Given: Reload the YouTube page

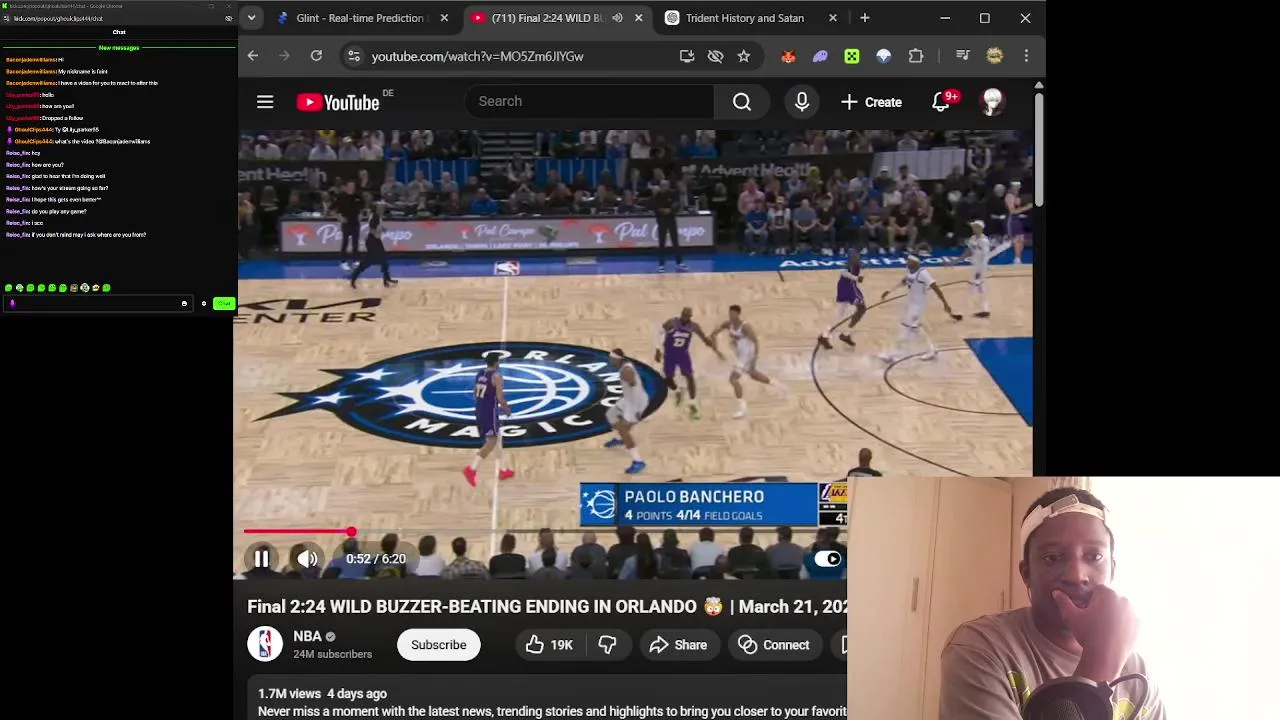Looking at the screenshot, I should pos(316,56).
